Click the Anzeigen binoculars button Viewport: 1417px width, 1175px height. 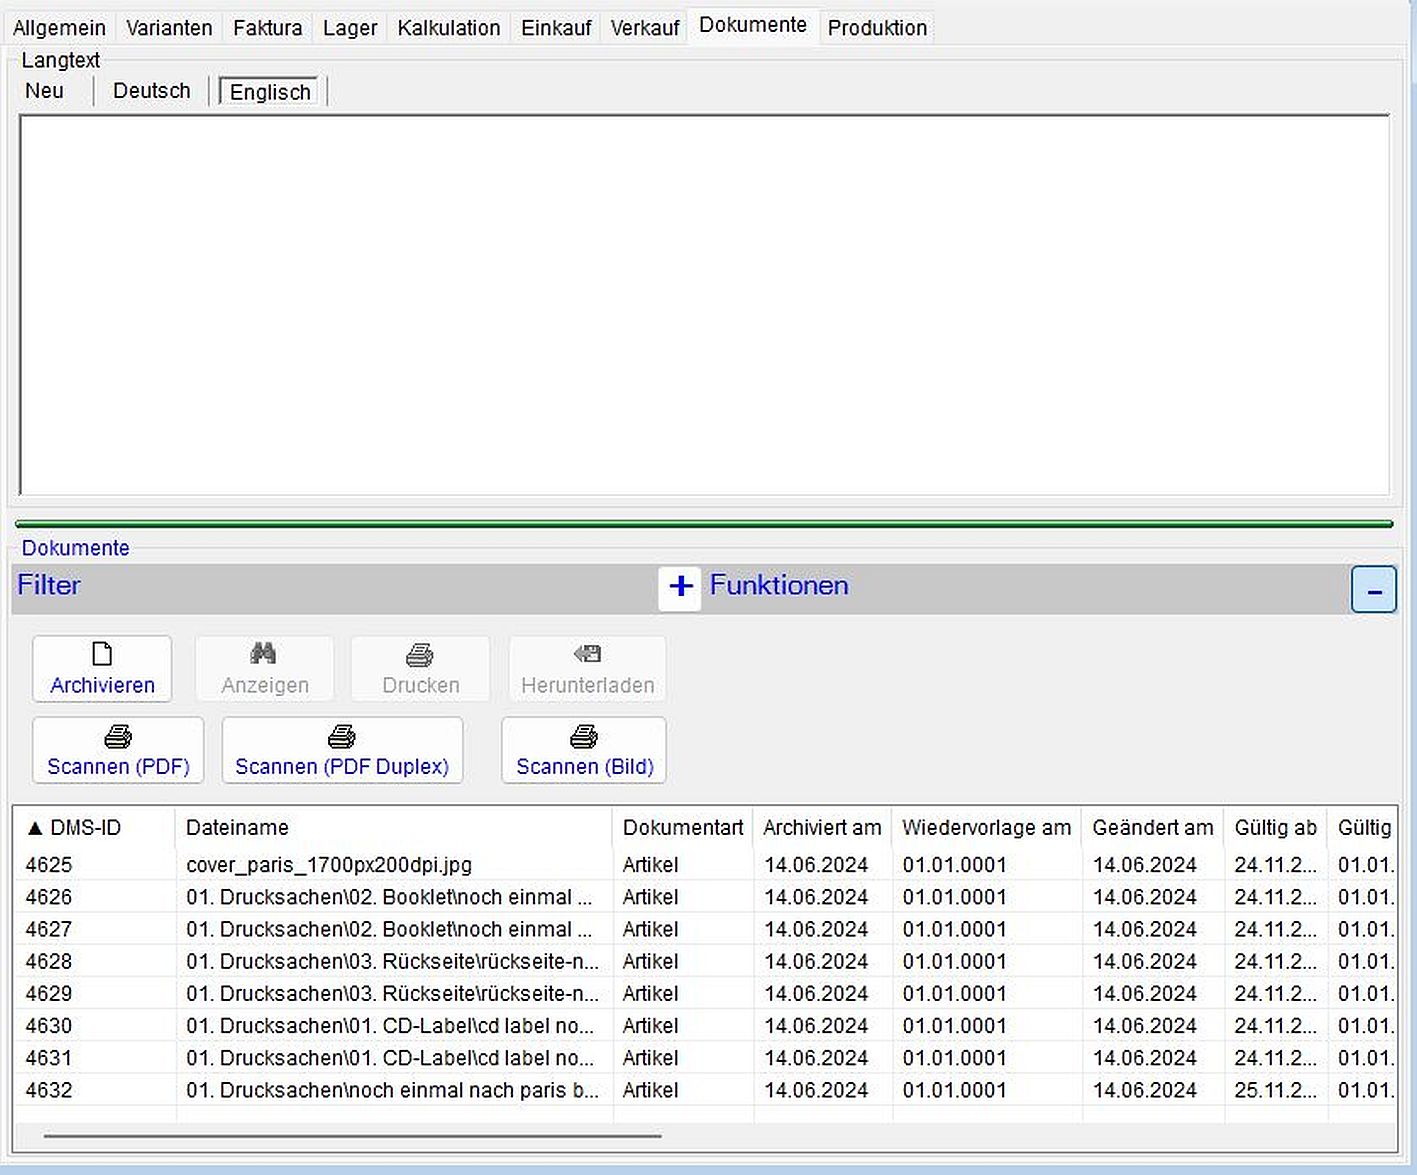[x=264, y=669]
